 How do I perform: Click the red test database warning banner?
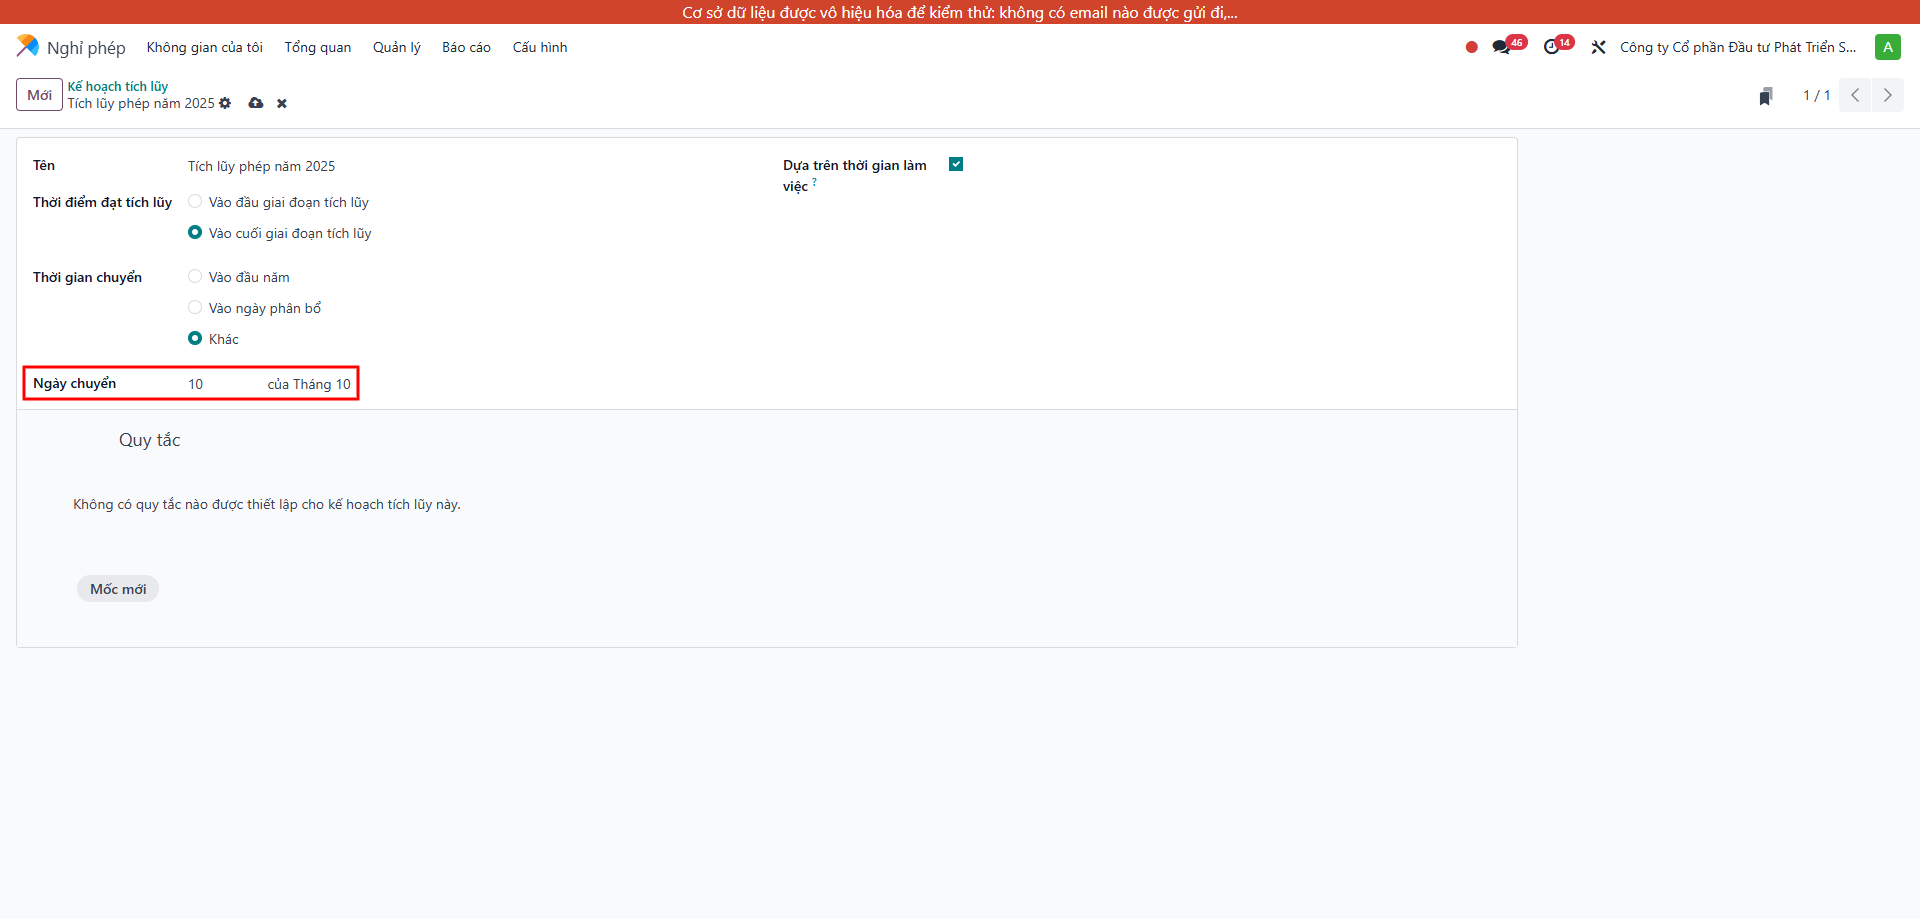(x=960, y=12)
